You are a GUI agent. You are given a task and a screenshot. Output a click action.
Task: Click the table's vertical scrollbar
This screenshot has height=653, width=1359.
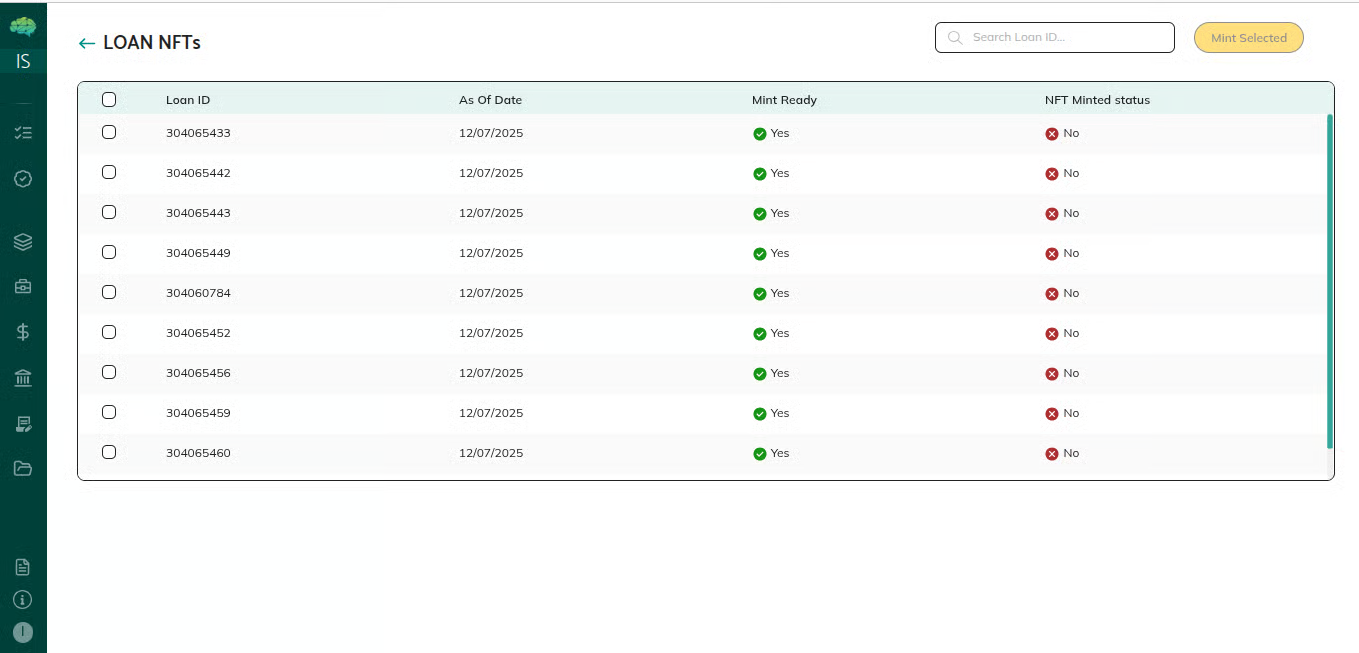1329,280
